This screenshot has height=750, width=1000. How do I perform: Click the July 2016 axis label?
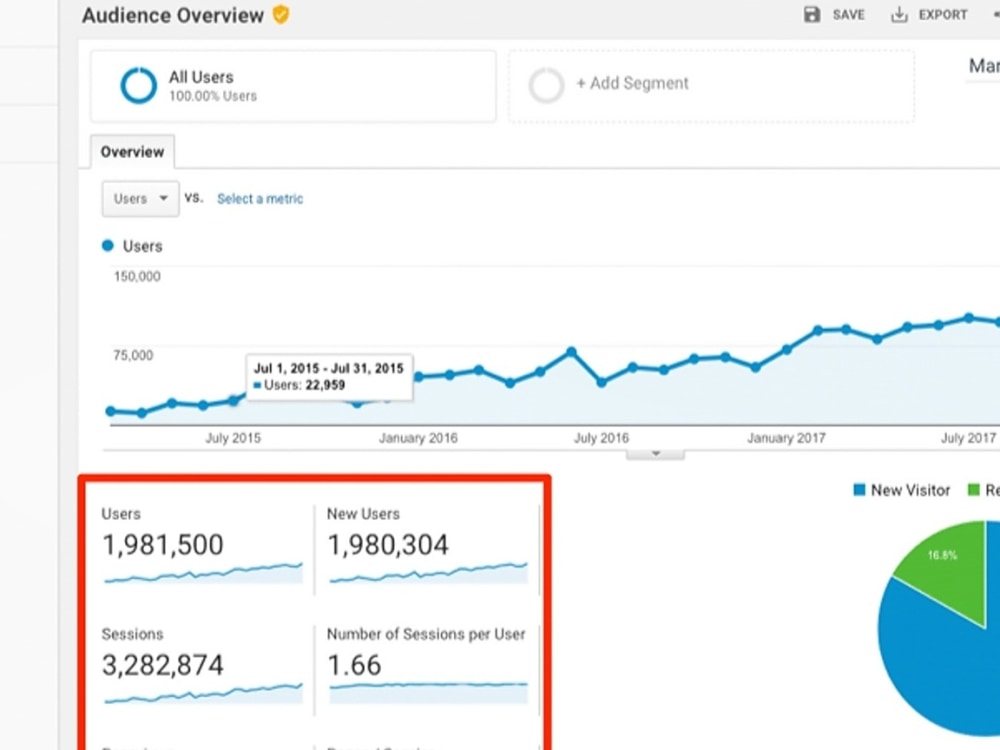[601, 438]
